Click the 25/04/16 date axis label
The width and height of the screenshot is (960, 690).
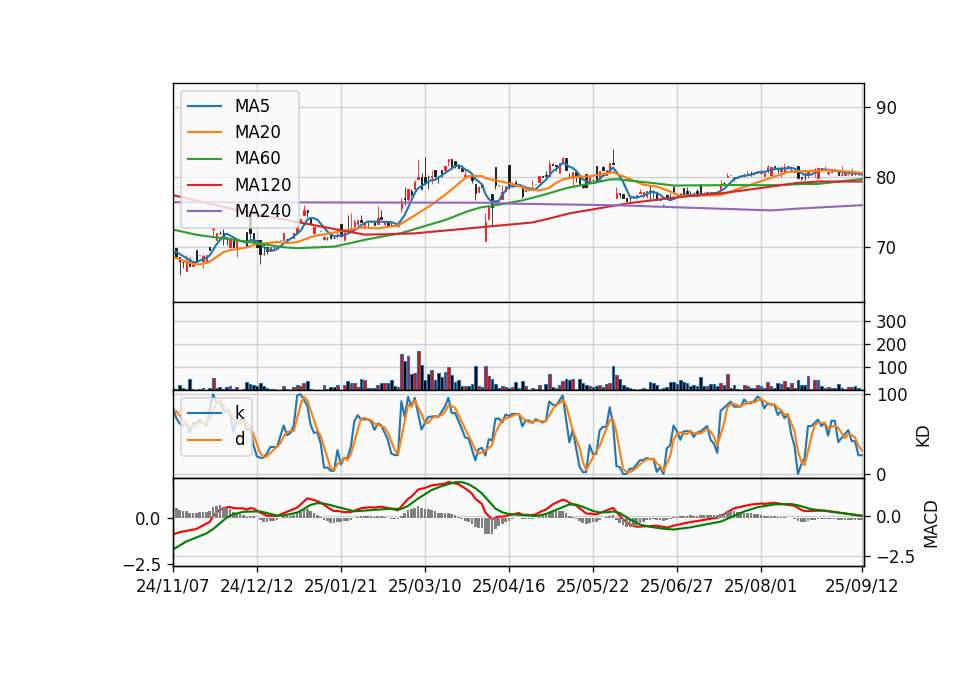(508, 586)
